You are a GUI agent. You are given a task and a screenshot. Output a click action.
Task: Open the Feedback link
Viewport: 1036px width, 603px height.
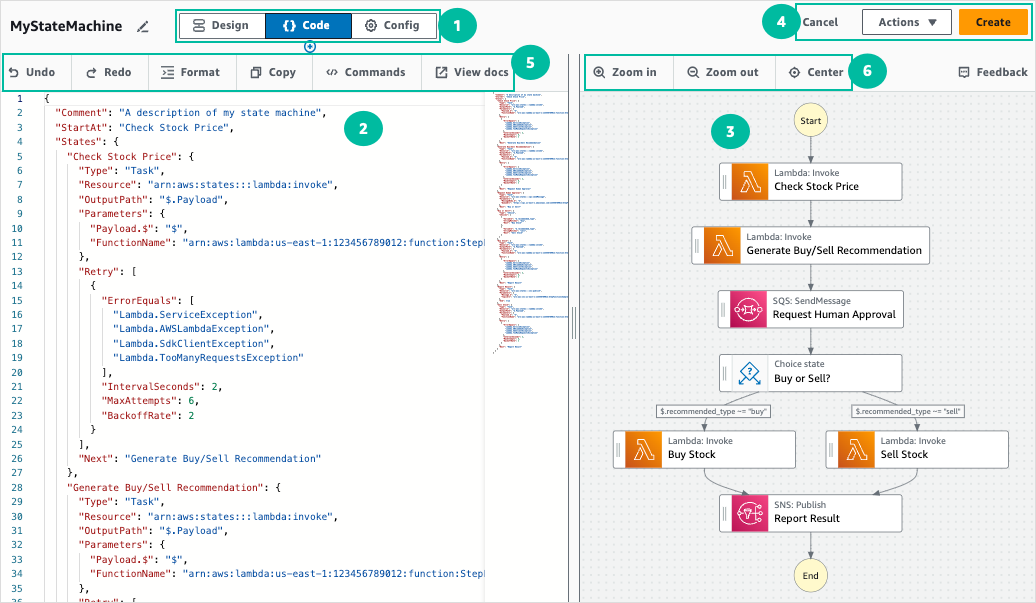point(992,71)
